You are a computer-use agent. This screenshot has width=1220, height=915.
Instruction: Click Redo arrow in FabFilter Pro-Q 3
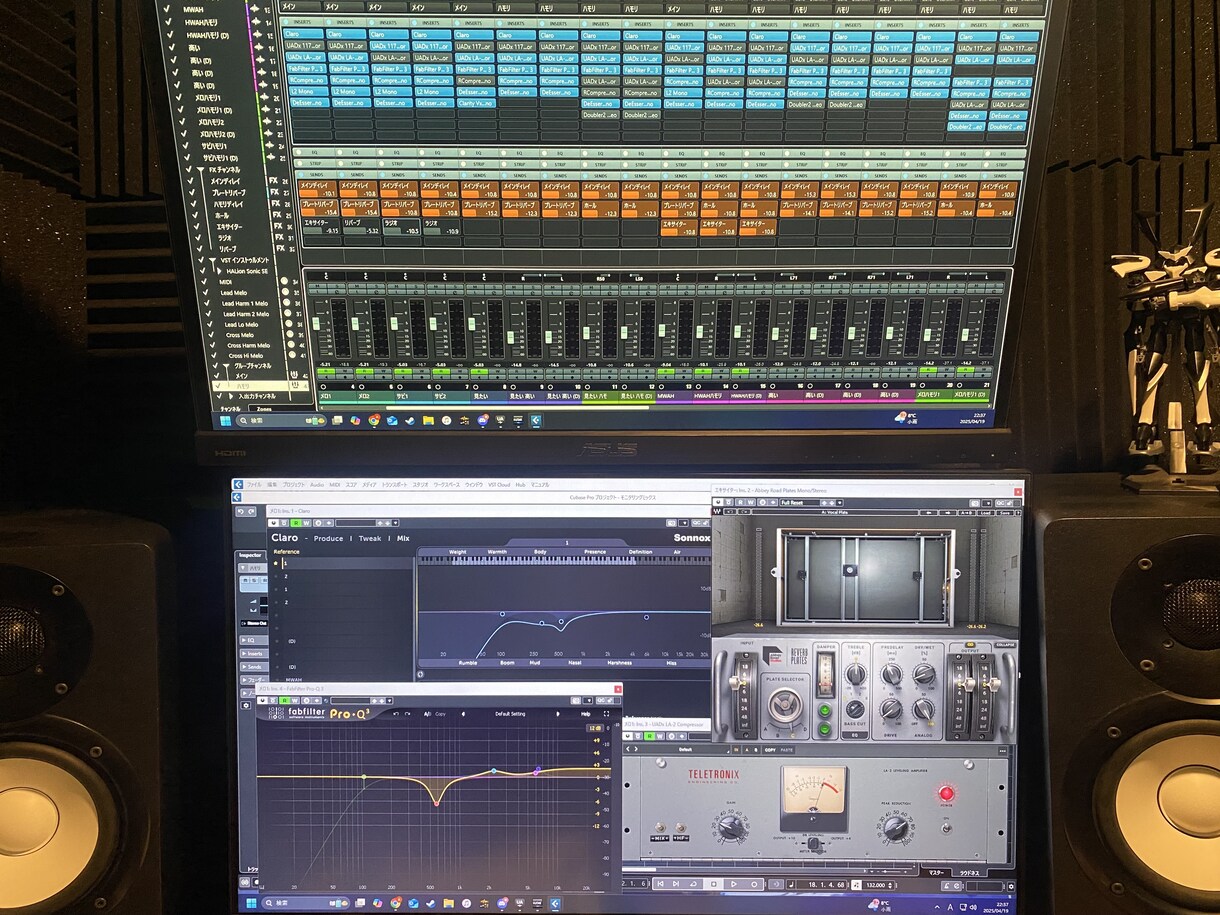tap(408, 714)
